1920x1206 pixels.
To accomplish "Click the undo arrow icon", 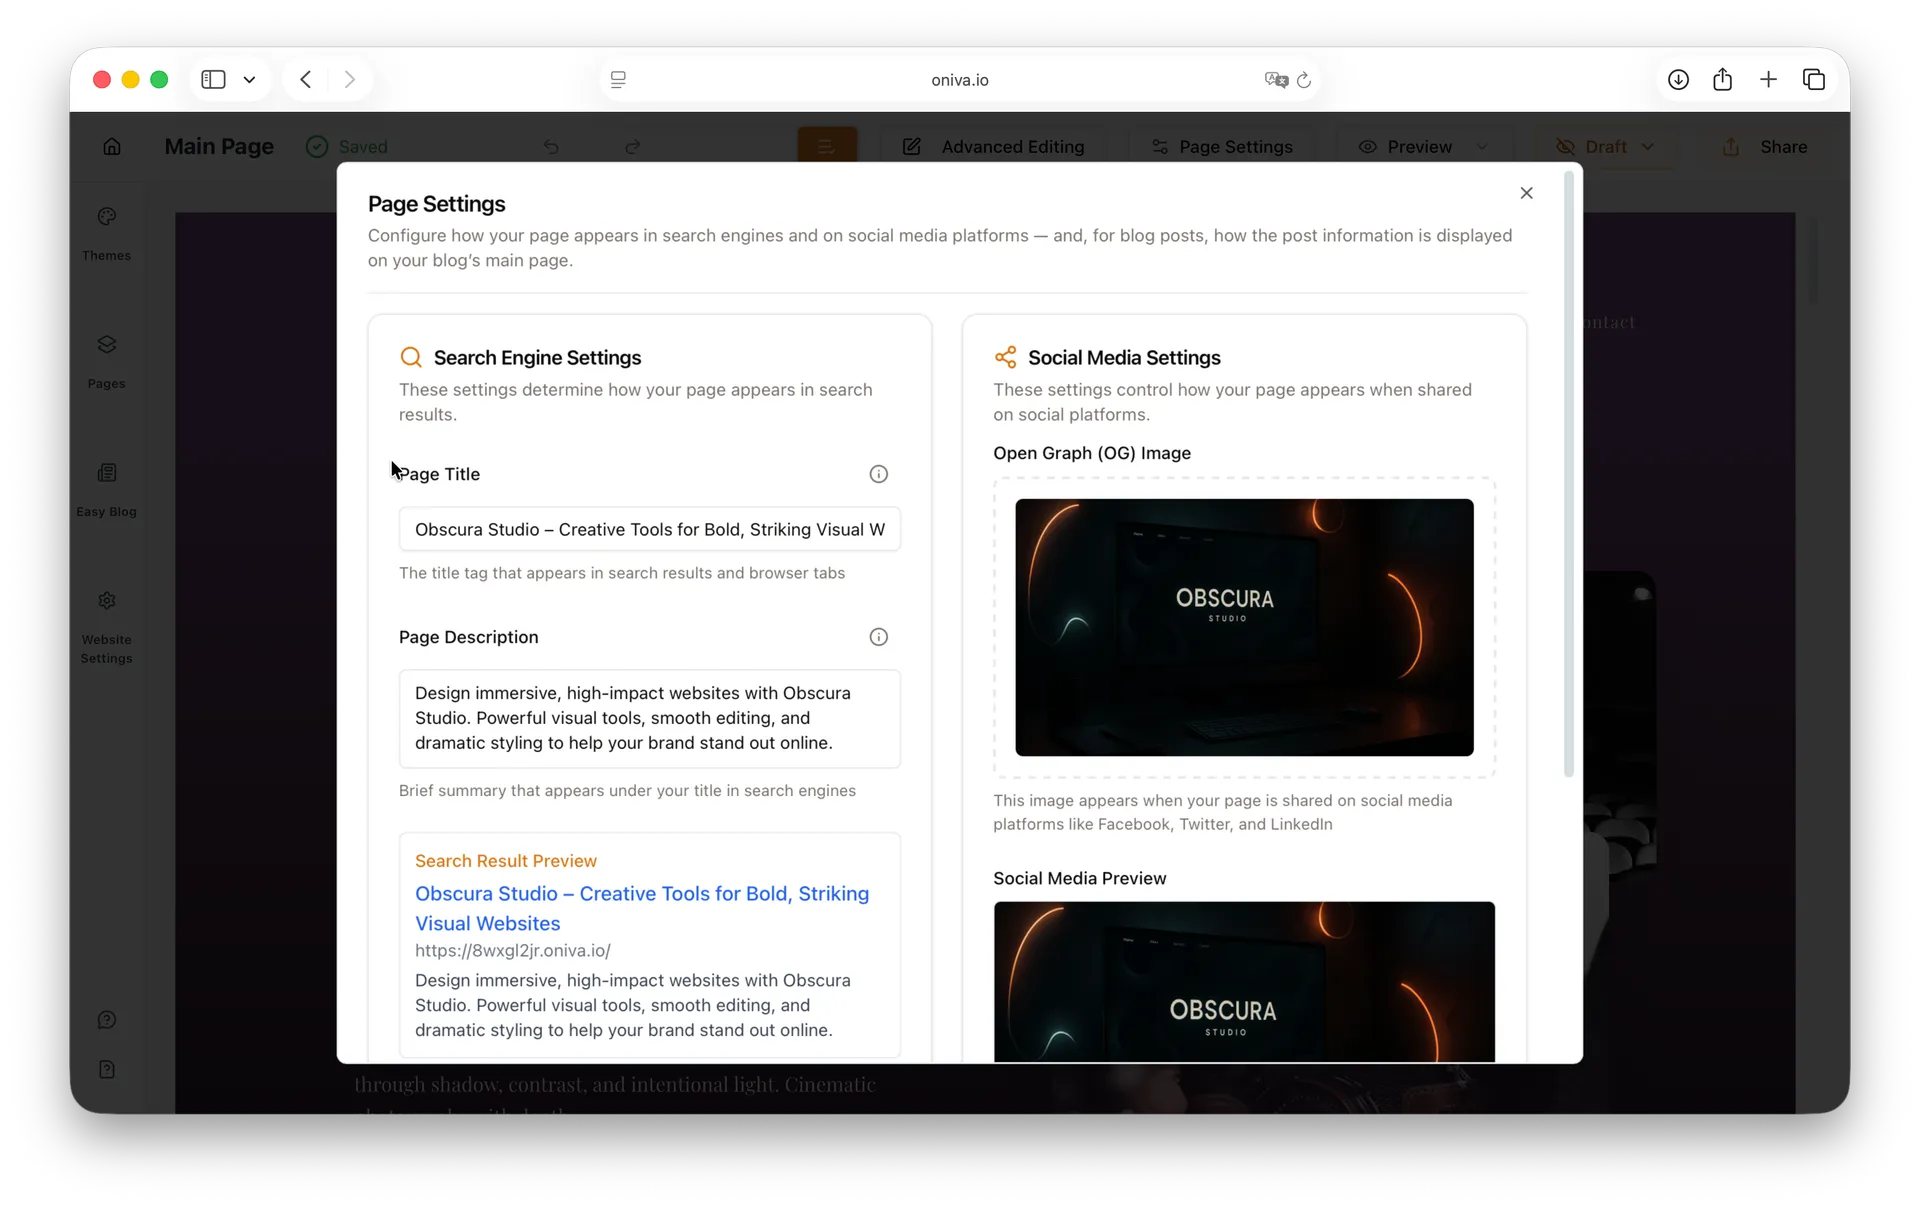I will click(x=551, y=147).
